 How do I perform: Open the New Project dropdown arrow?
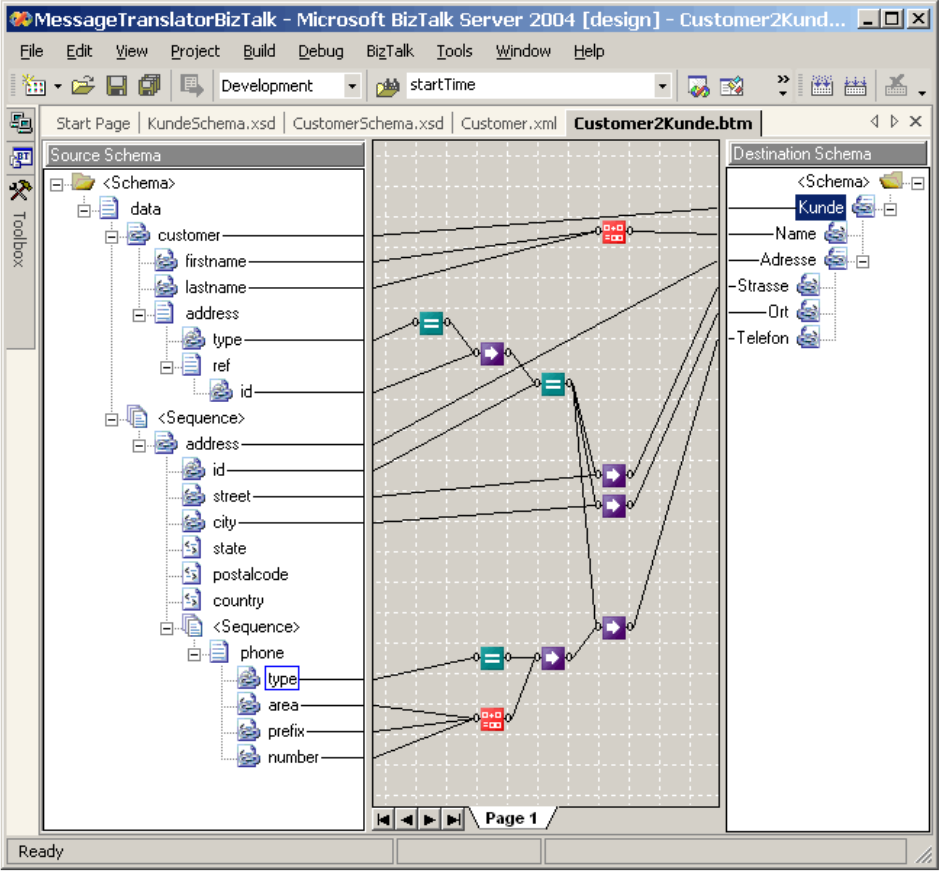[57, 87]
